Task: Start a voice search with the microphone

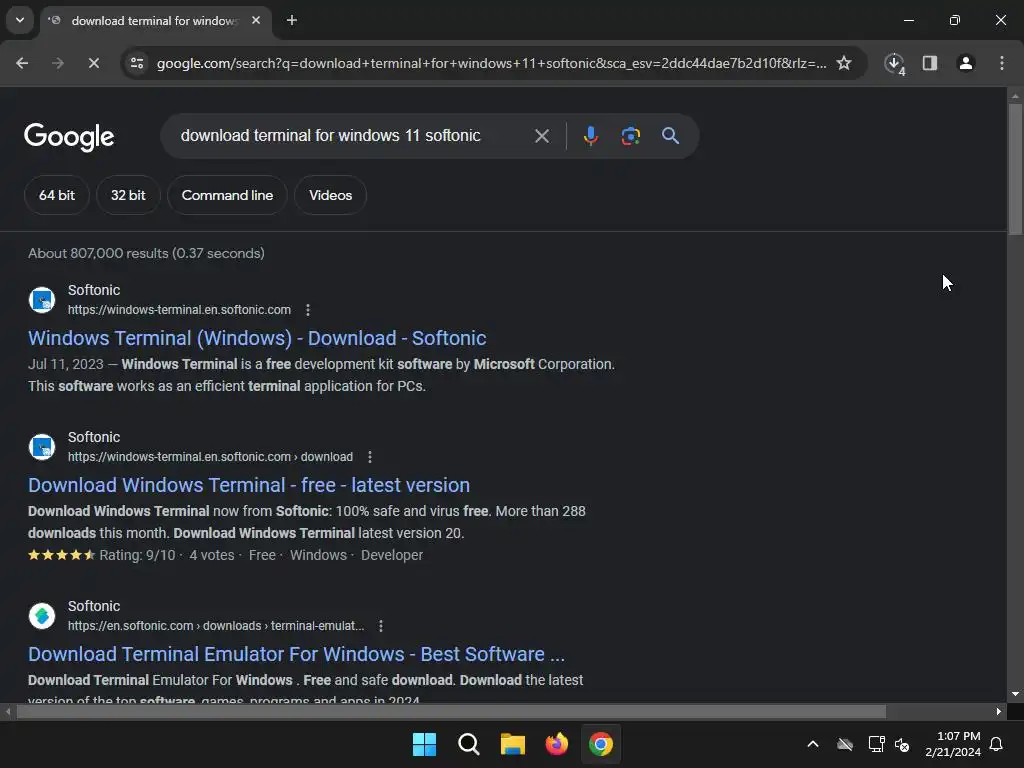Action: point(590,136)
